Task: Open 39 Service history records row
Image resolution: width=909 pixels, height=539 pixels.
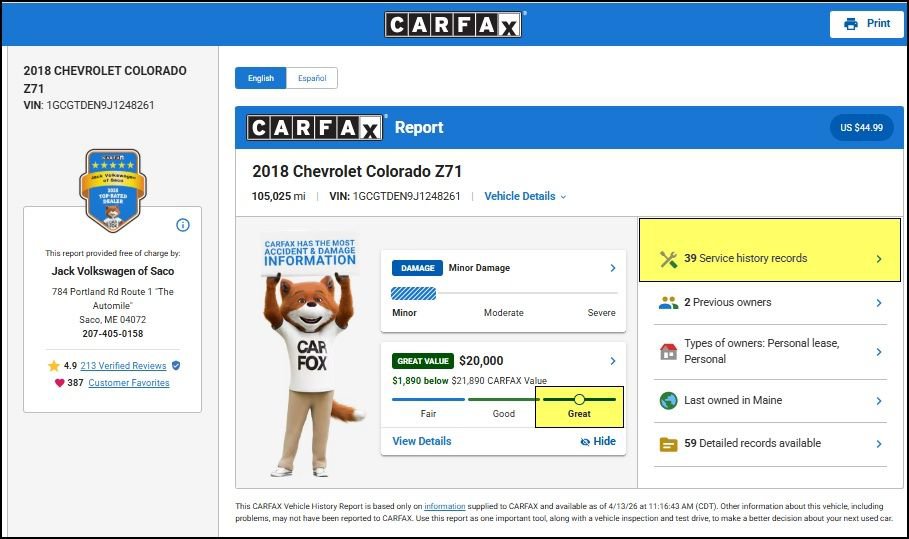Action: click(x=770, y=259)
